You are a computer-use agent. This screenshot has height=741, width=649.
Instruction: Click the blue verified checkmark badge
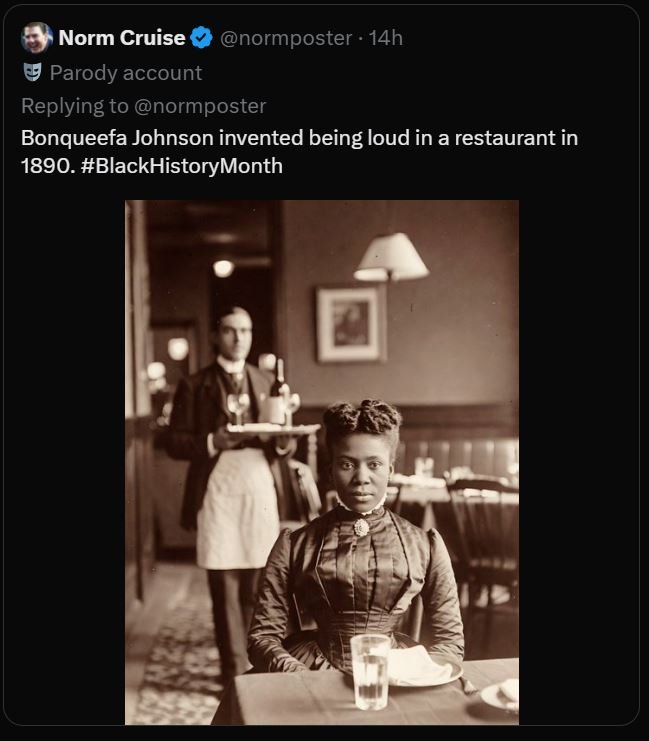201,38
